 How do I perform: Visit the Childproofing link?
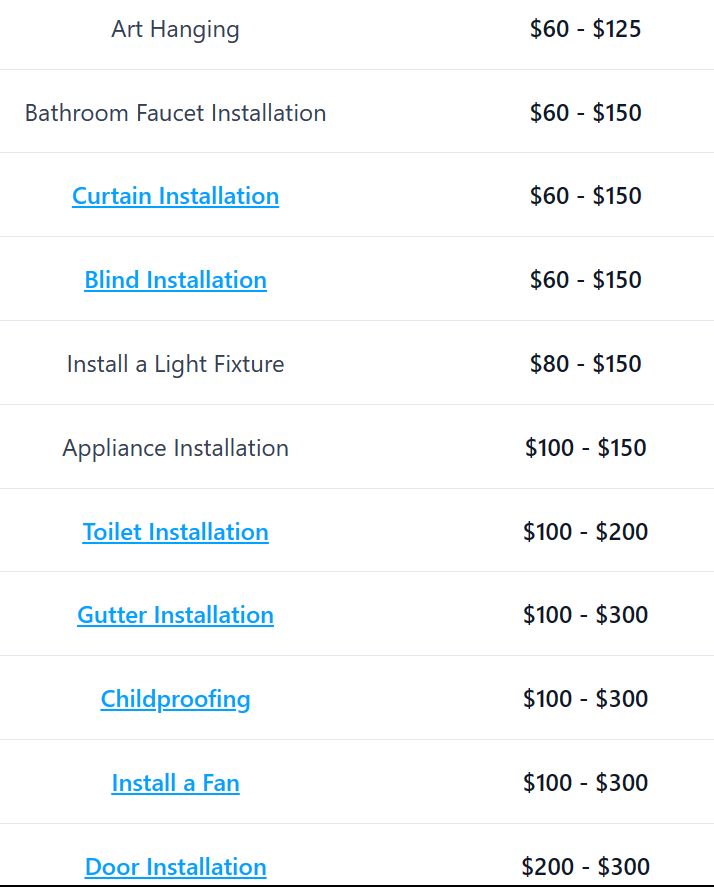click(x=175, y=699)
